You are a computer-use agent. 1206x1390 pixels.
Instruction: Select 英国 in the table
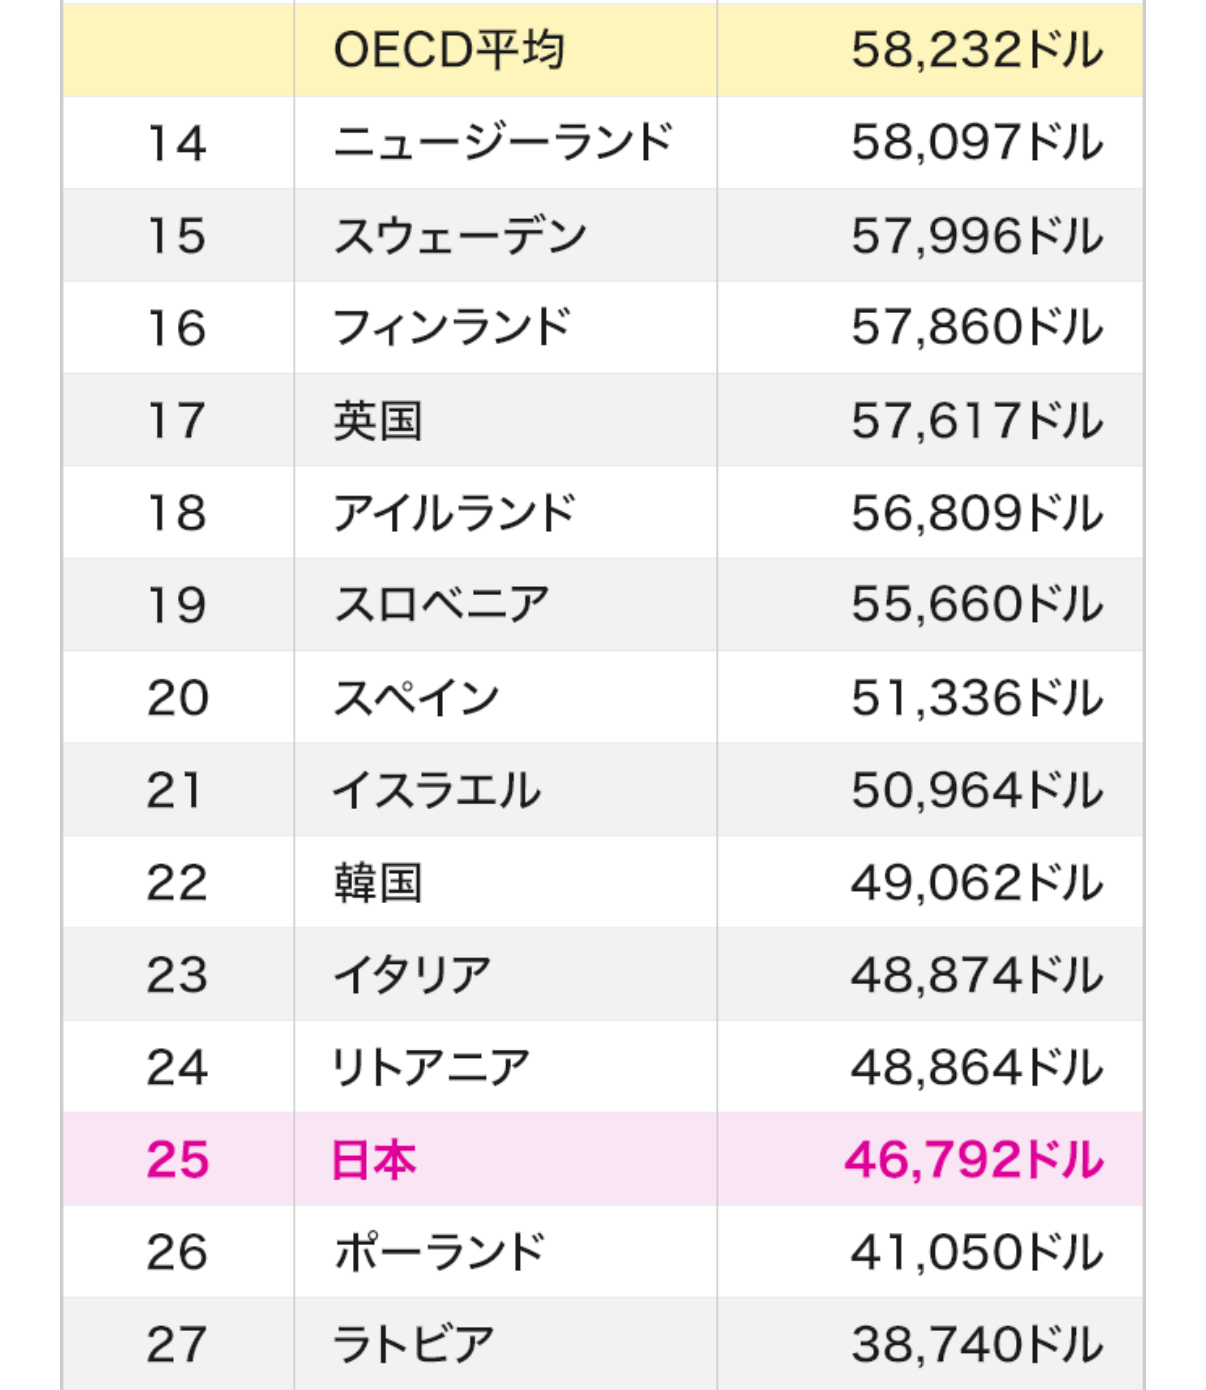point(378,421)
